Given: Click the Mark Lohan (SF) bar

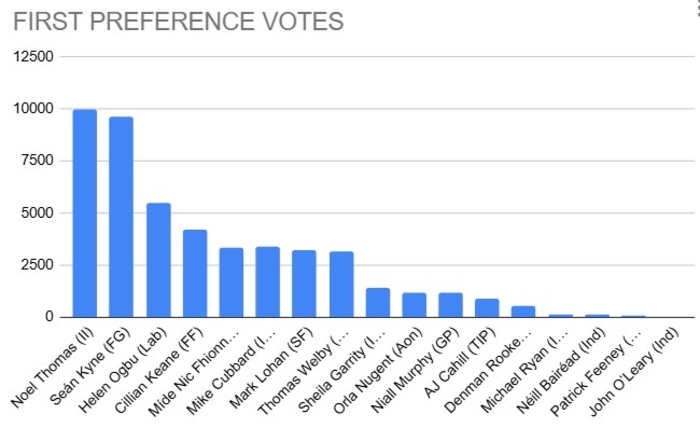Looking at the screenshot, I should pyautogui.click(x=304, y=284).
